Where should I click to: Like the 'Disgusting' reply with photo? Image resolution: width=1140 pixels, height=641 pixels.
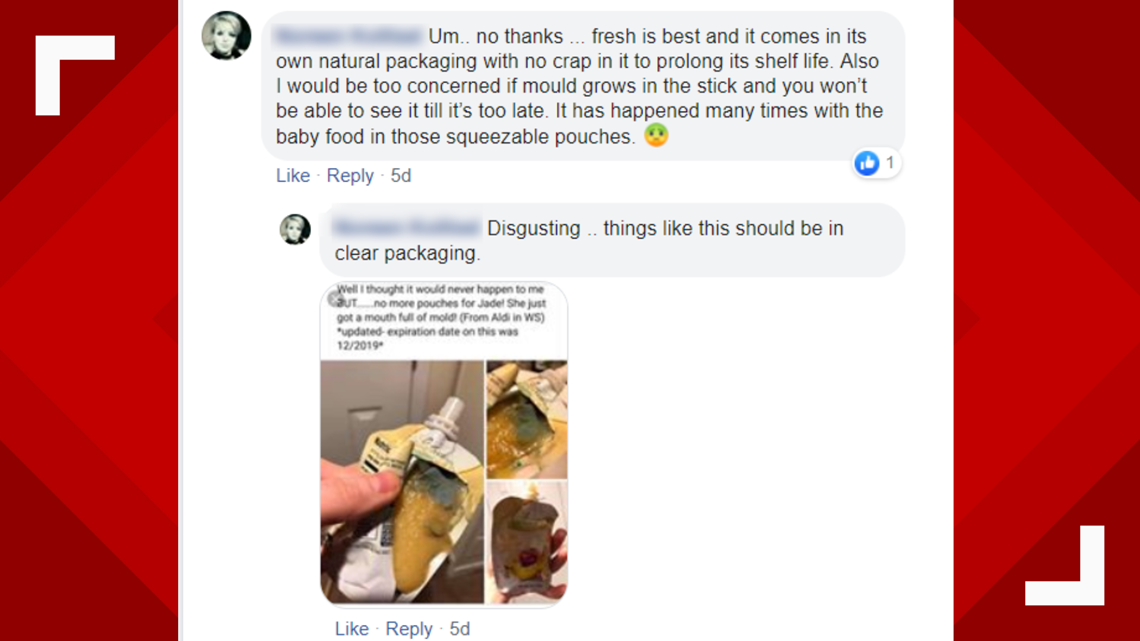352,629
